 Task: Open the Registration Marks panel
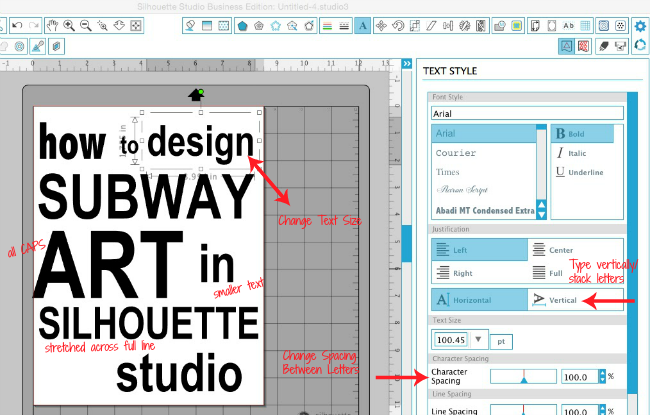click(x=552, y=26)
